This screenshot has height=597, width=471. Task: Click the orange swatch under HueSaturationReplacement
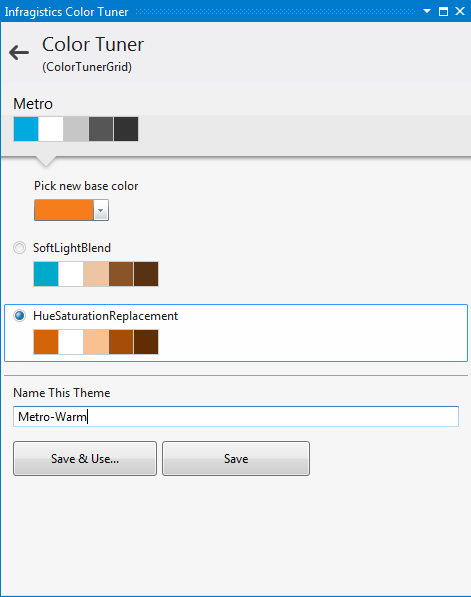(x=46, y=342)
